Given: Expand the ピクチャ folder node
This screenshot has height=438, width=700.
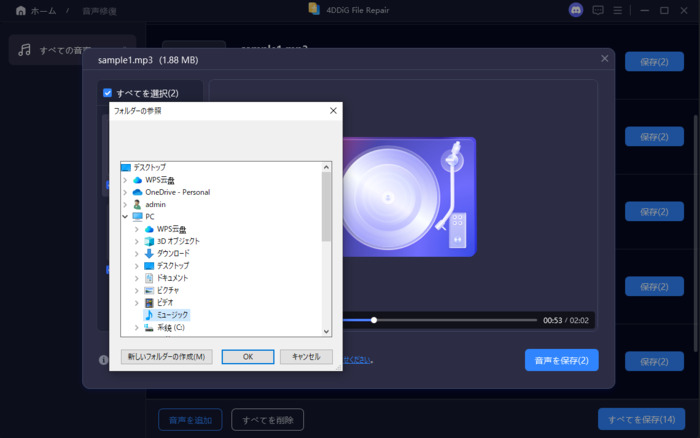Looking at the screenshot, I should pos(137,290).
